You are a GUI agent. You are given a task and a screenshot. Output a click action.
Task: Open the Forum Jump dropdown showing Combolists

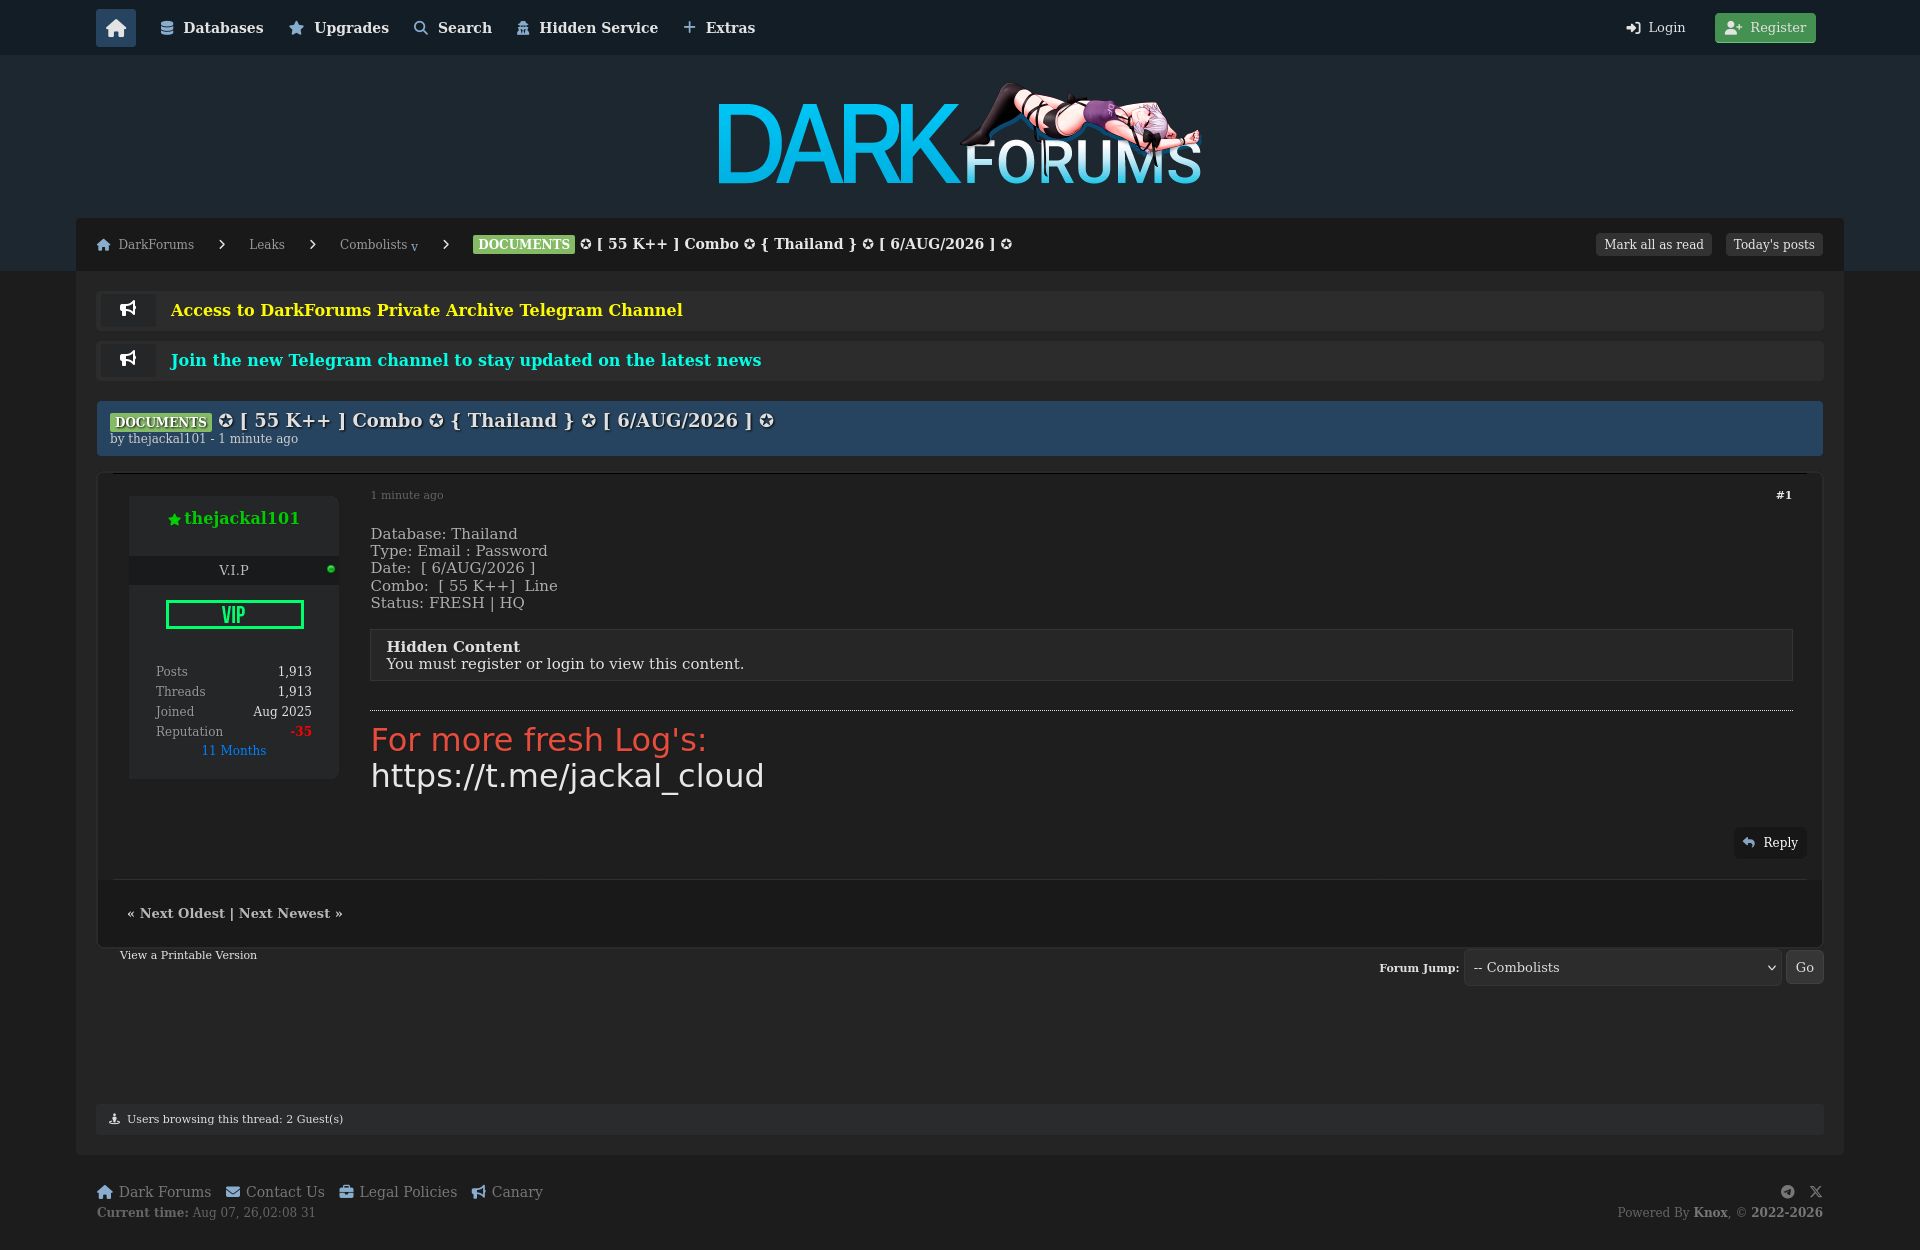coord(1623,968)
